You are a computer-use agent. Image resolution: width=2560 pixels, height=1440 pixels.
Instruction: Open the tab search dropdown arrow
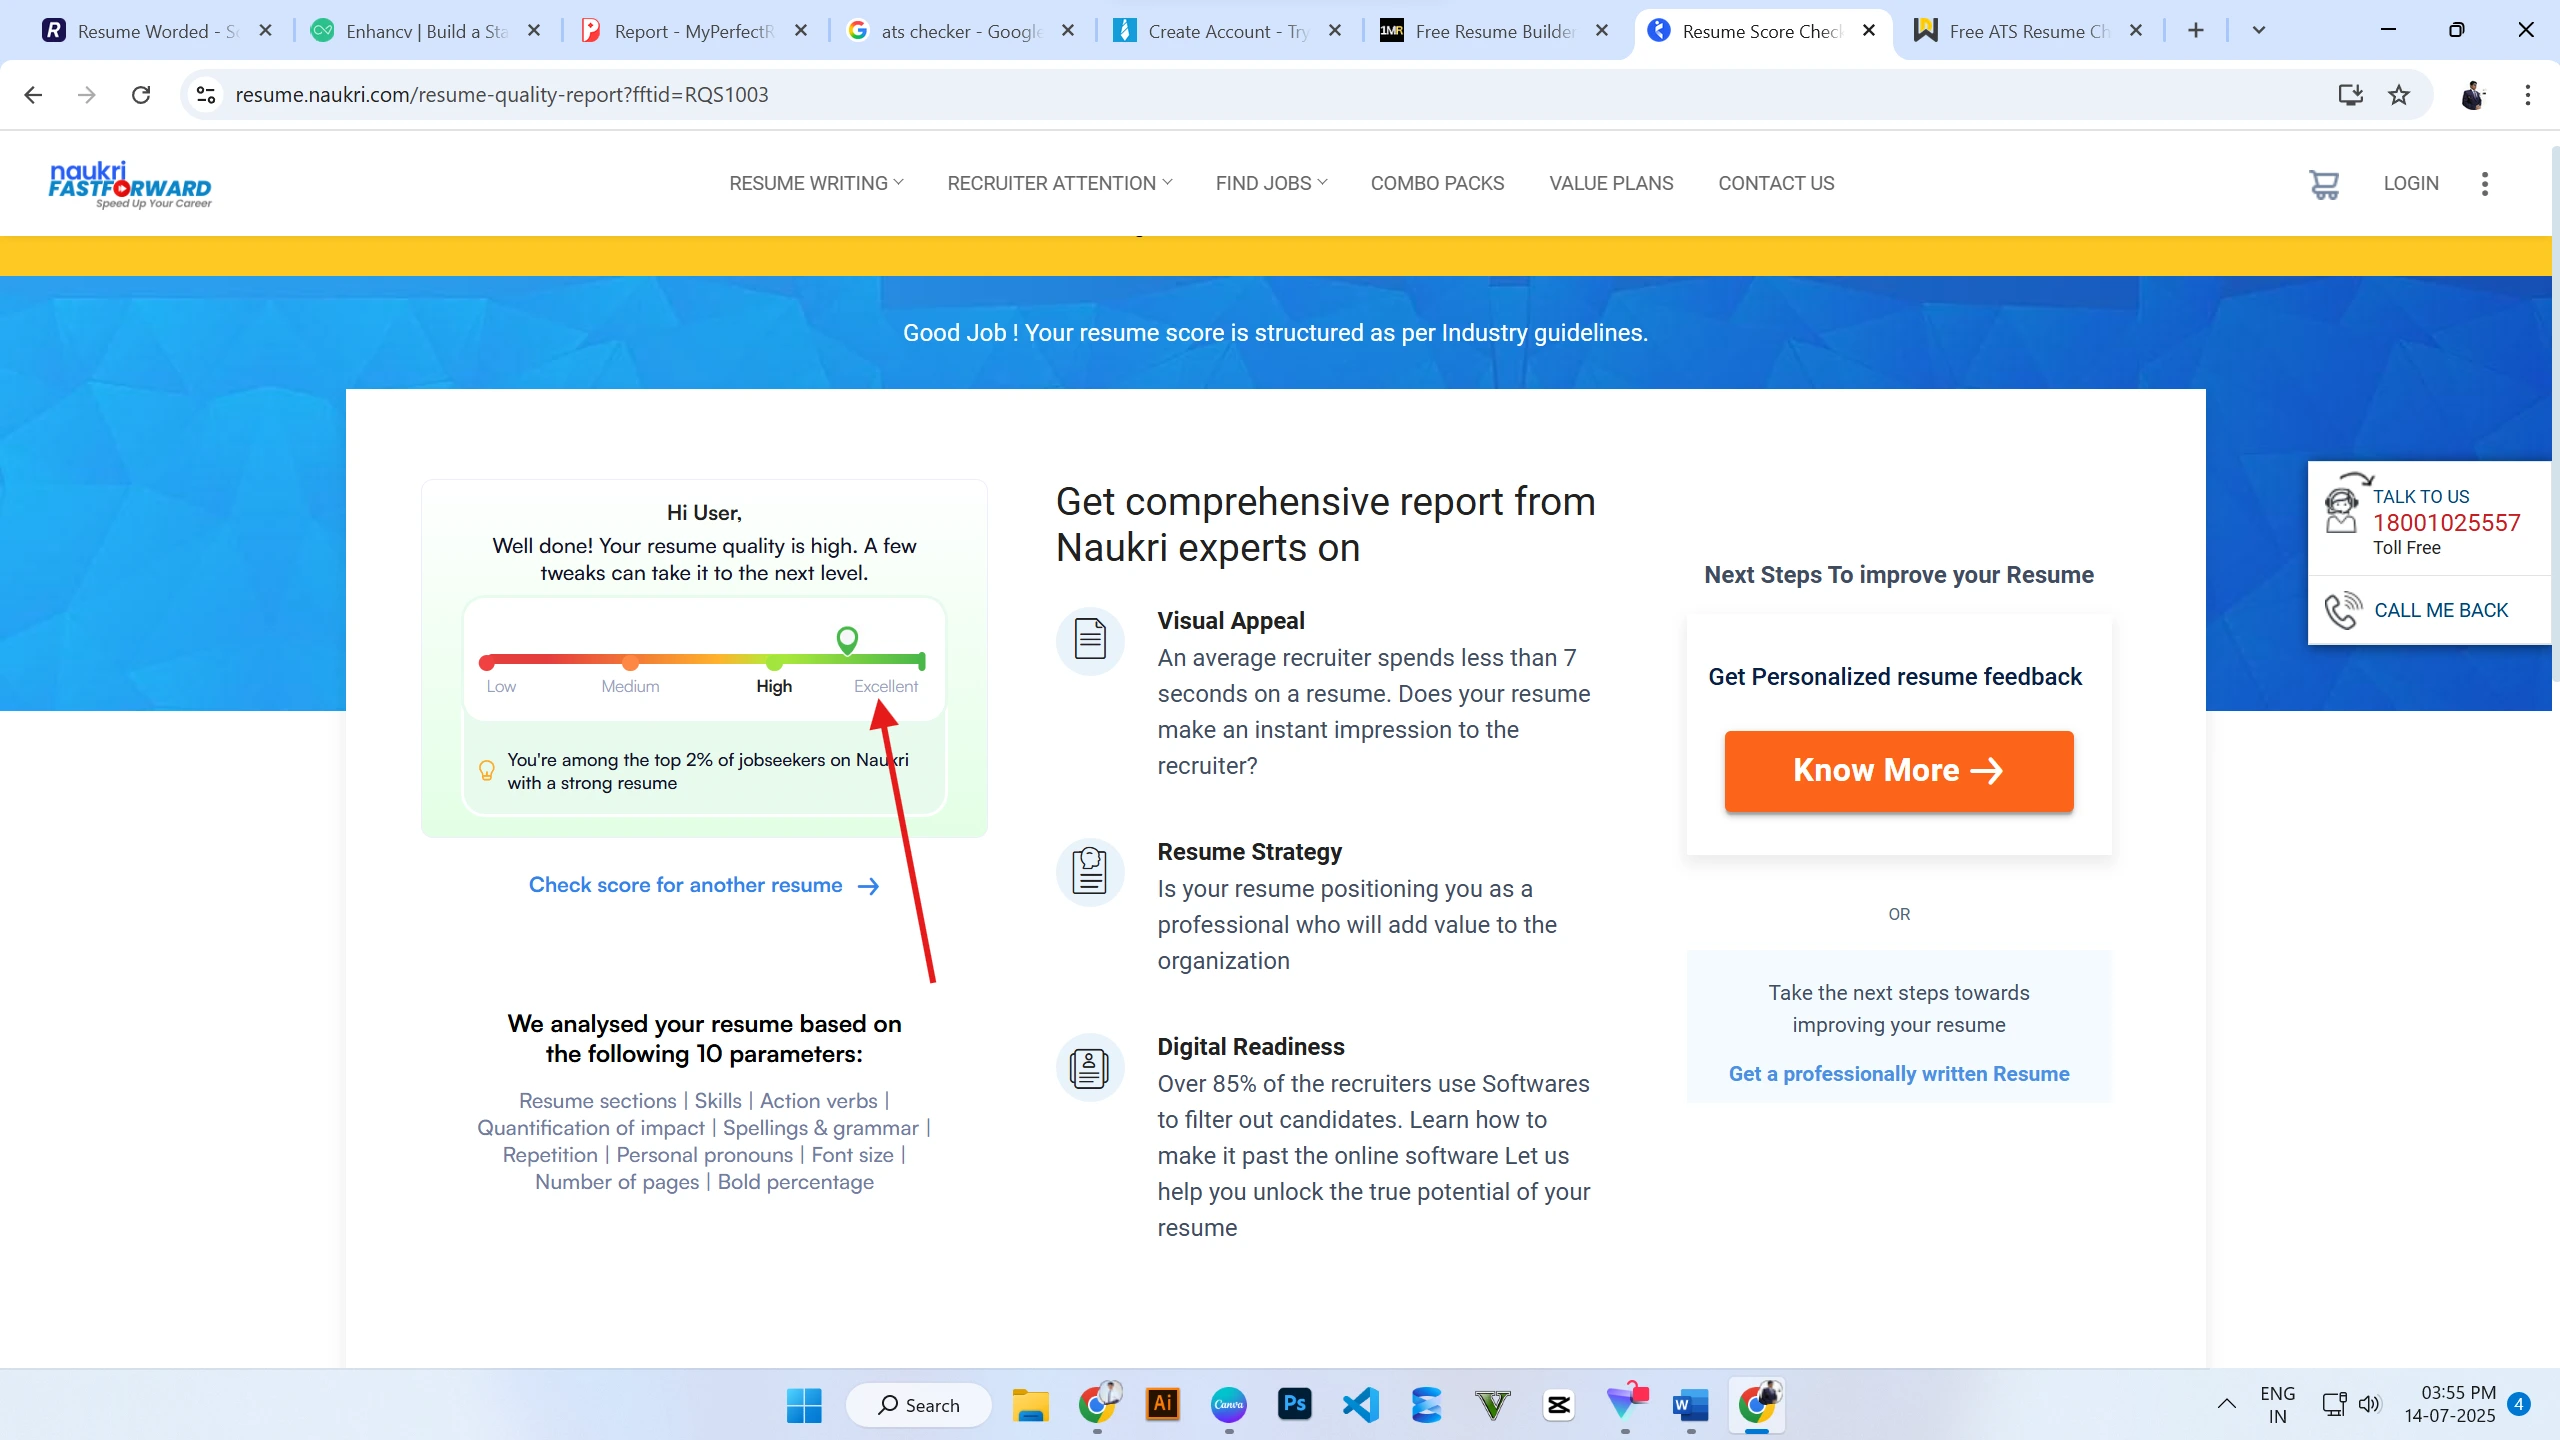(x=2258, y=31)
